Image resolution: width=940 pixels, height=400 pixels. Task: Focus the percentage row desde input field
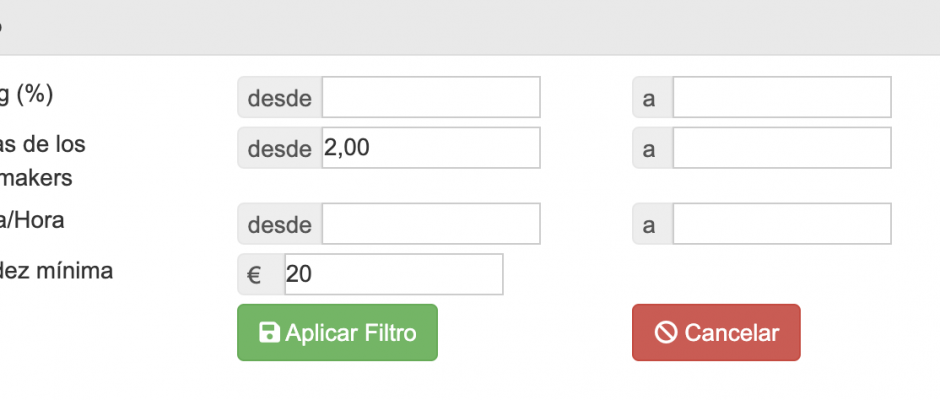tap(431, 97)
